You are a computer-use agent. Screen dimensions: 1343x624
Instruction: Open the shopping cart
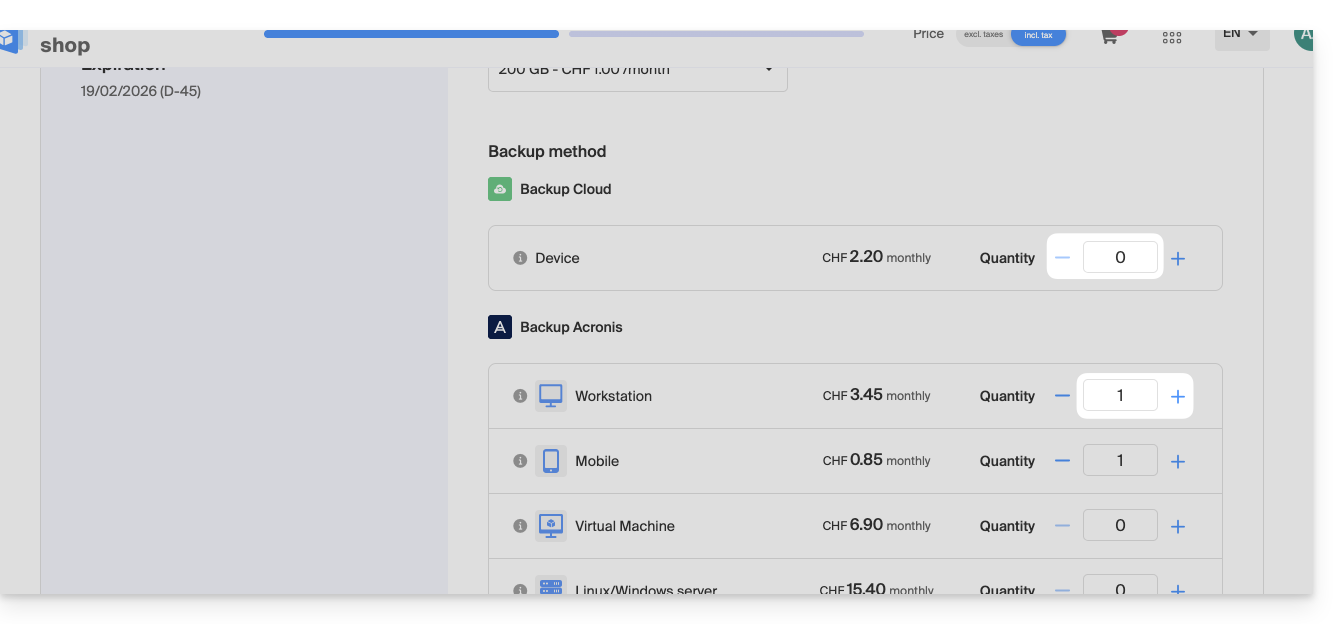point(1109,37)
